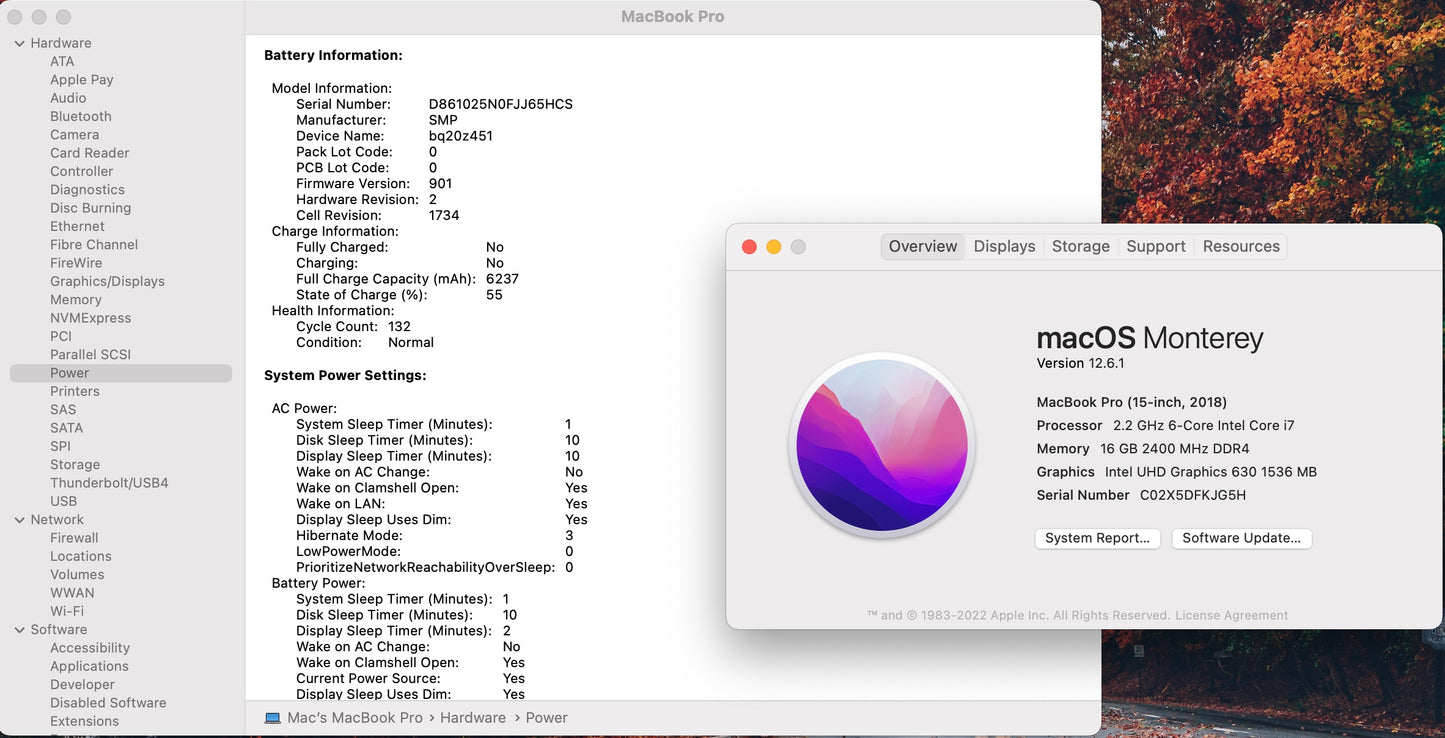Image resolution: width=1445 pixels, height=738 pixels.
Task: Select Firewall under the Network section
Action: click(73, 537)
